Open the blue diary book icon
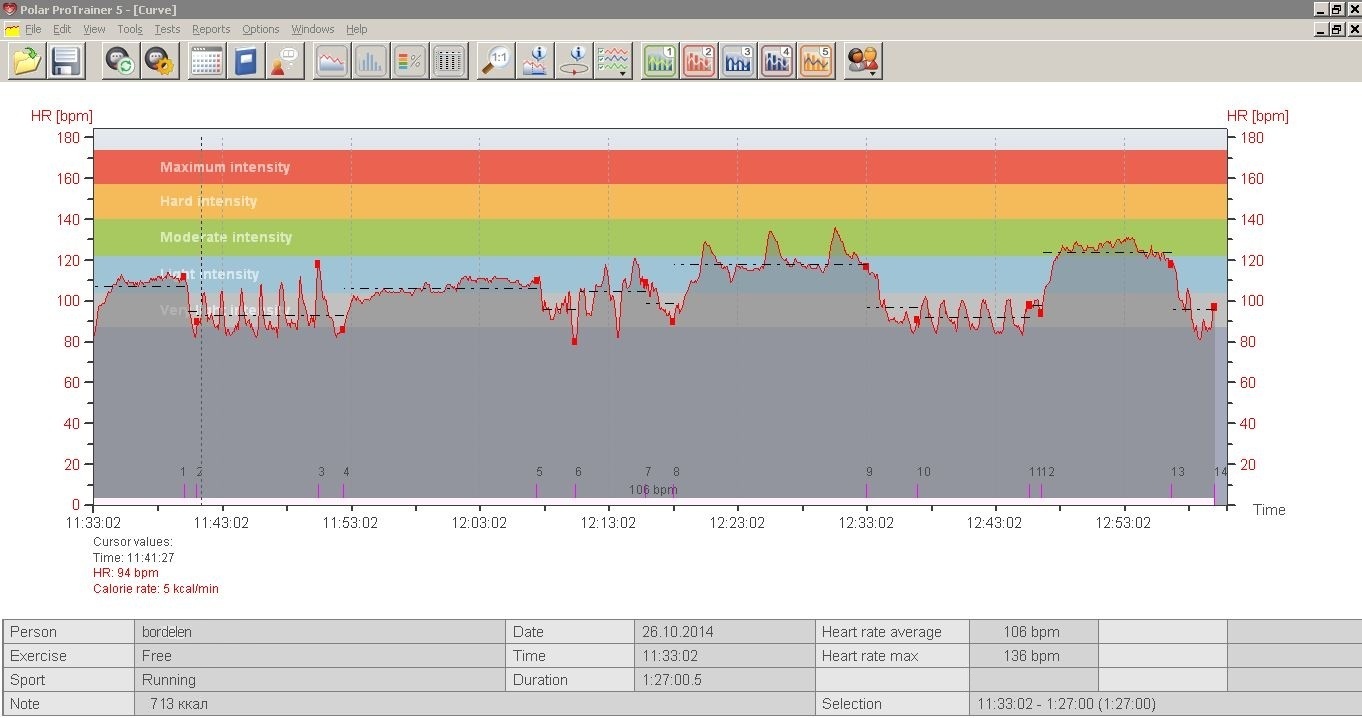 point(246,62)
